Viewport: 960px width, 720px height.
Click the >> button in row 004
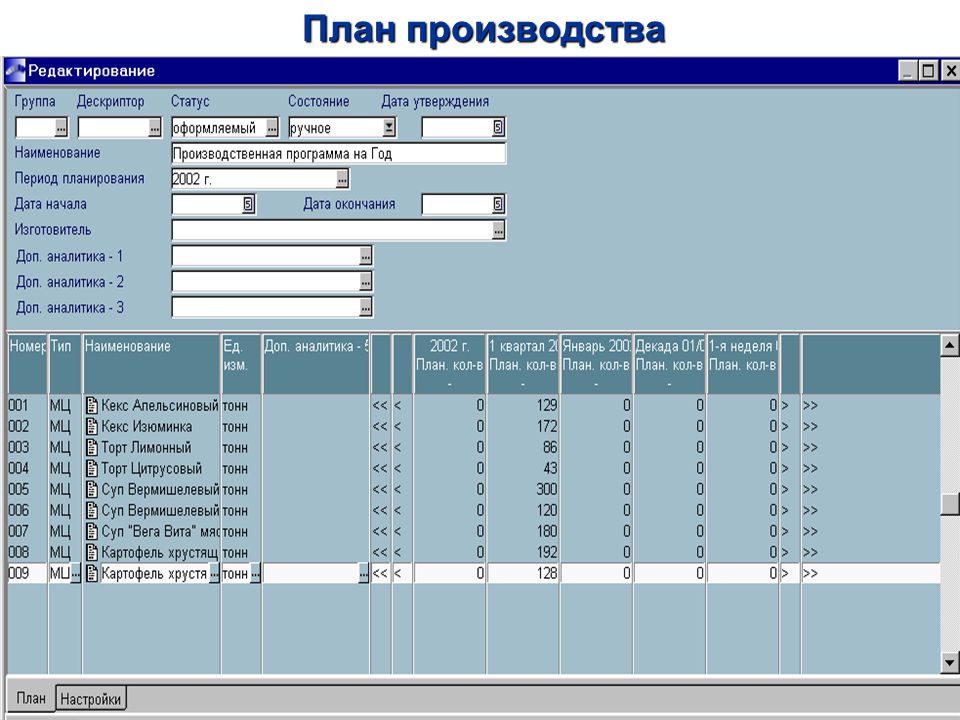point(810,468)
